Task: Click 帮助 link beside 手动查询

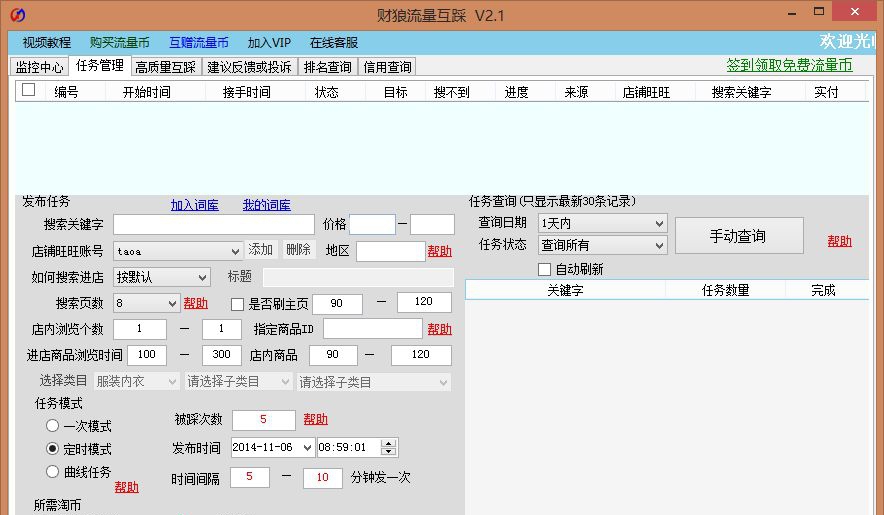Action: coord(839,241)
